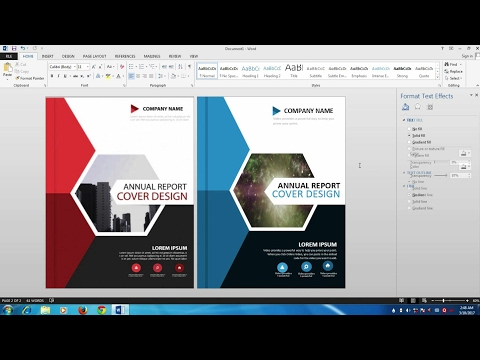Screen dimensions: 480x360
Task: Open the Page Layout ribbon tab
Action: click(94, 56)
